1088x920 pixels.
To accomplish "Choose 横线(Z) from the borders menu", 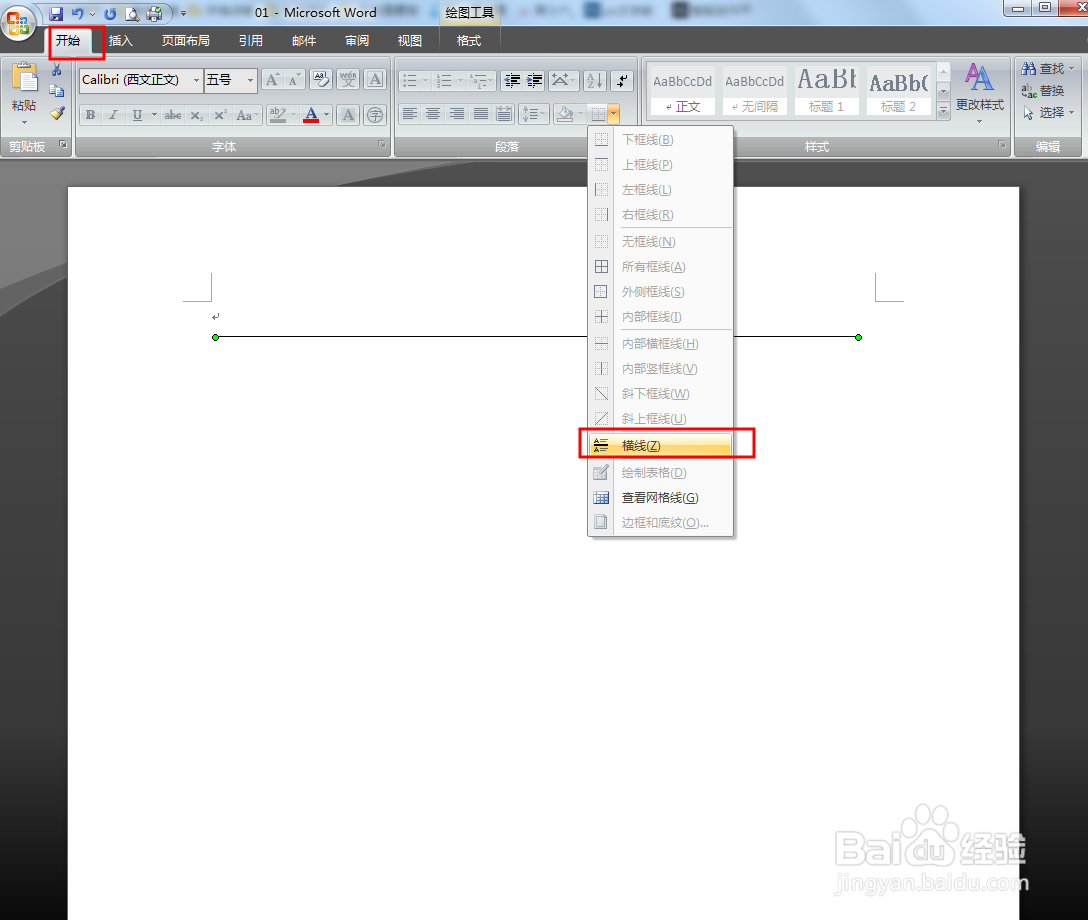I will click(660, 445).
